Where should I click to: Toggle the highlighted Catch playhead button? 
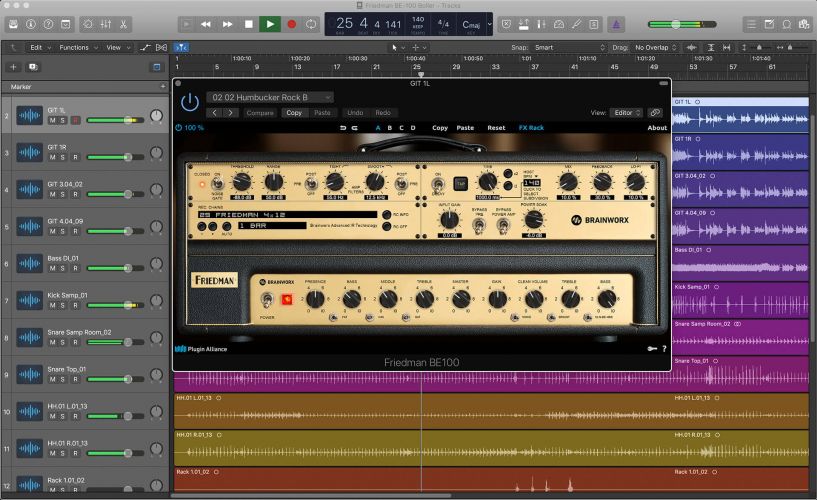click(x=181, y=47)
